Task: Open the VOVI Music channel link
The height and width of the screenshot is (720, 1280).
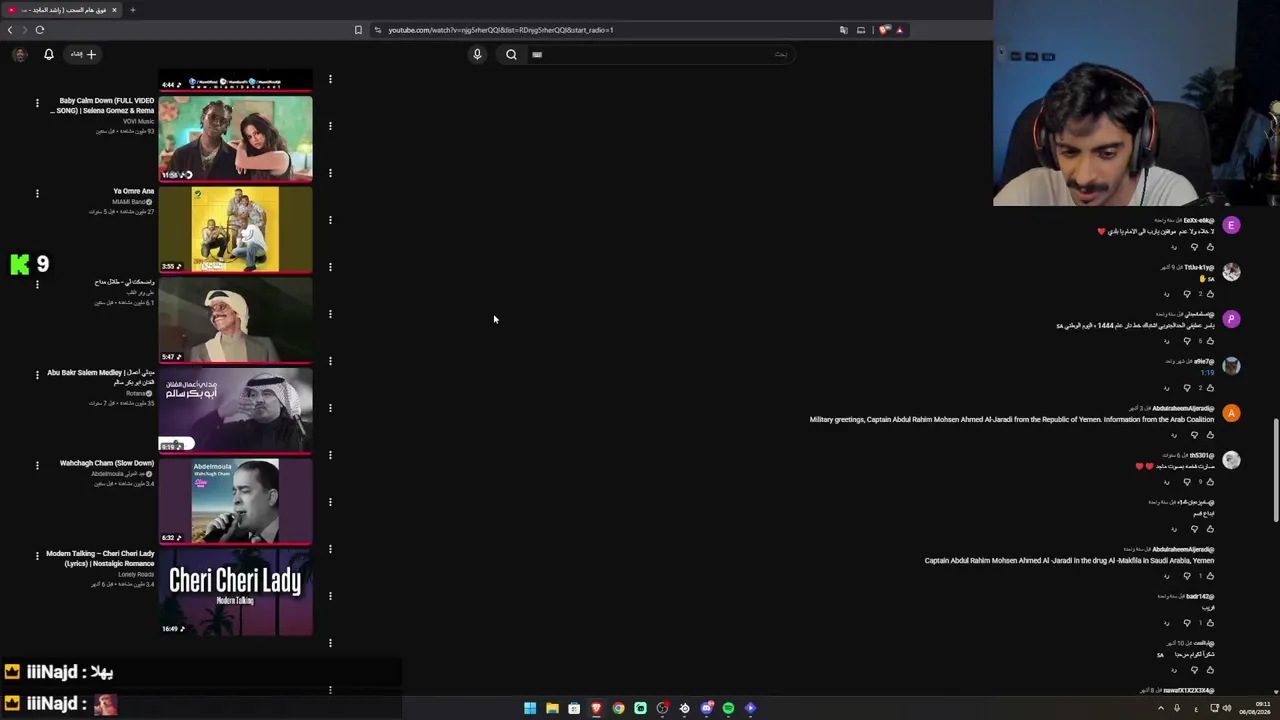Action: coord(139,121)
